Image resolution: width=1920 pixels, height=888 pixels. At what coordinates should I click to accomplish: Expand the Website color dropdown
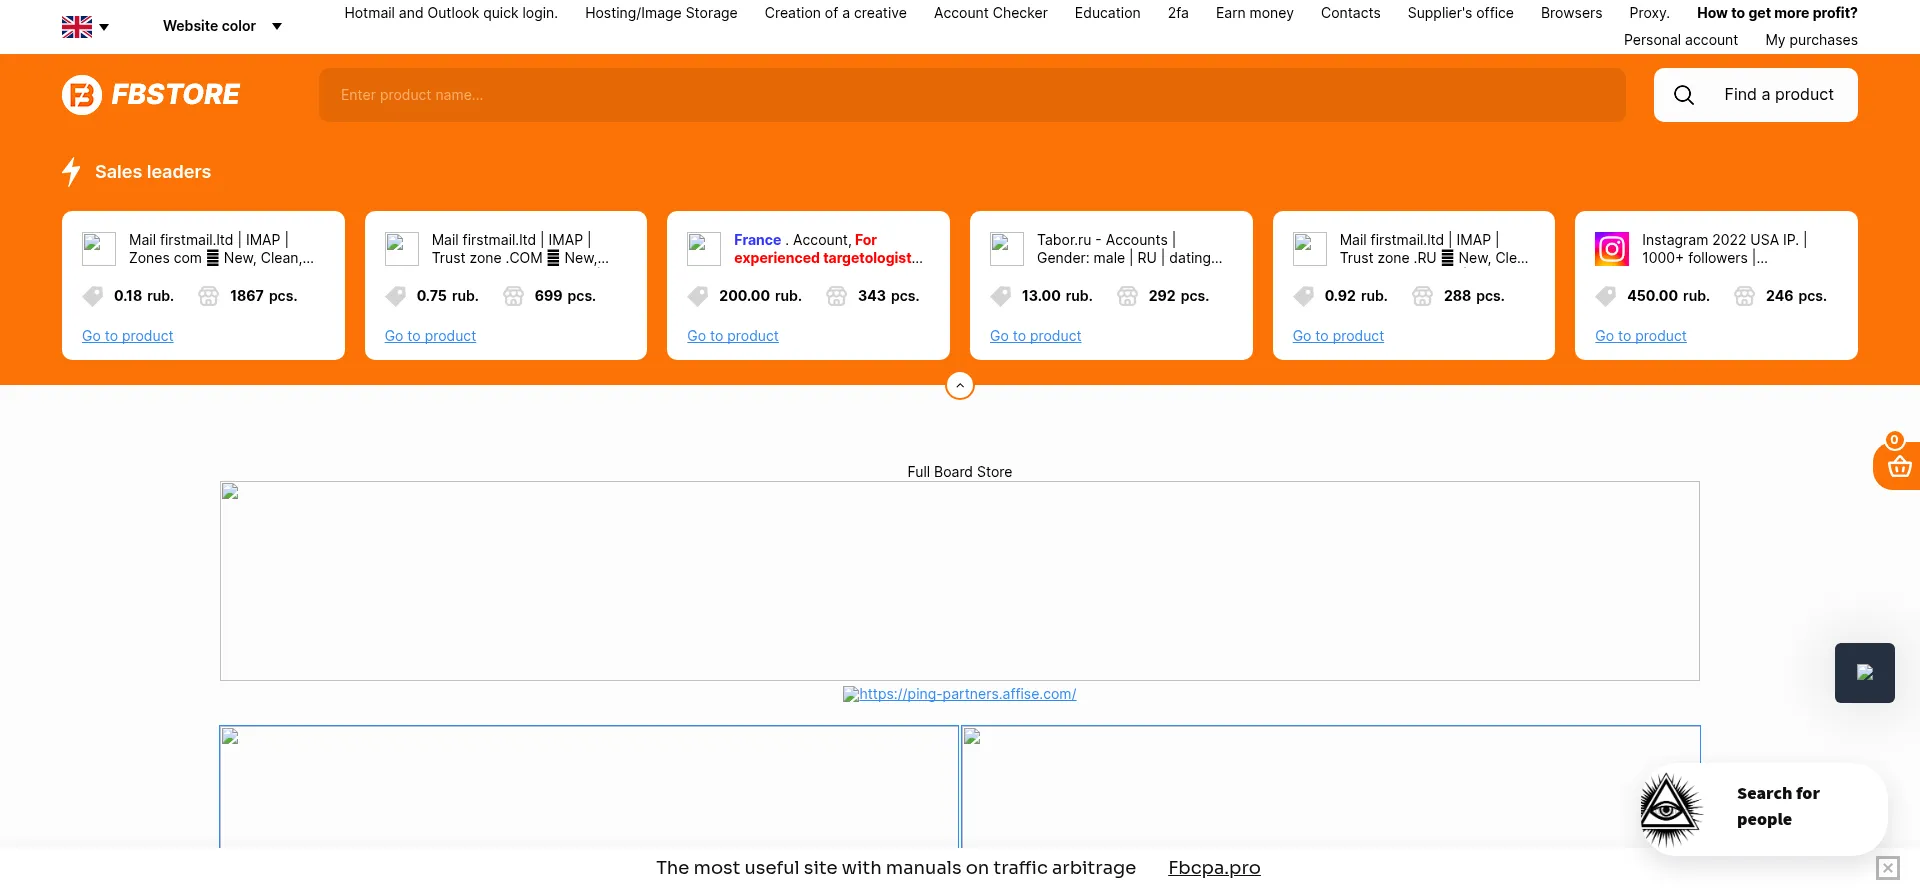222,26
